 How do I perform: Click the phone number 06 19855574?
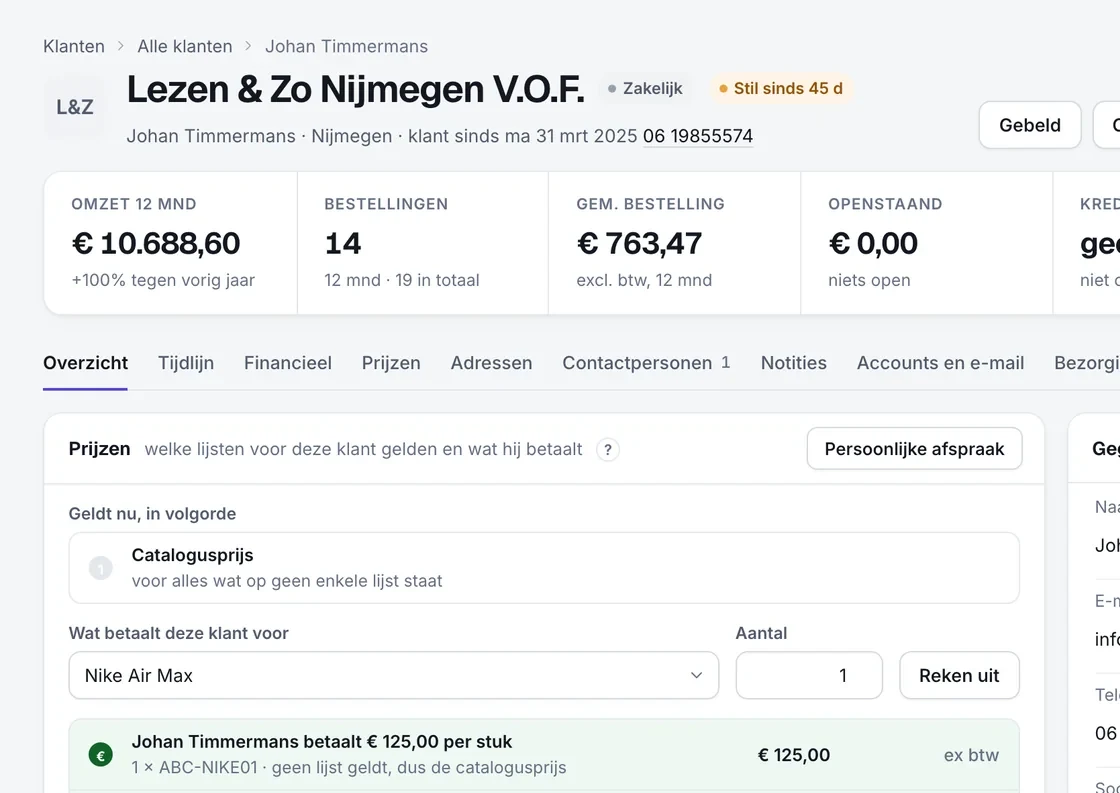[698, 136]
